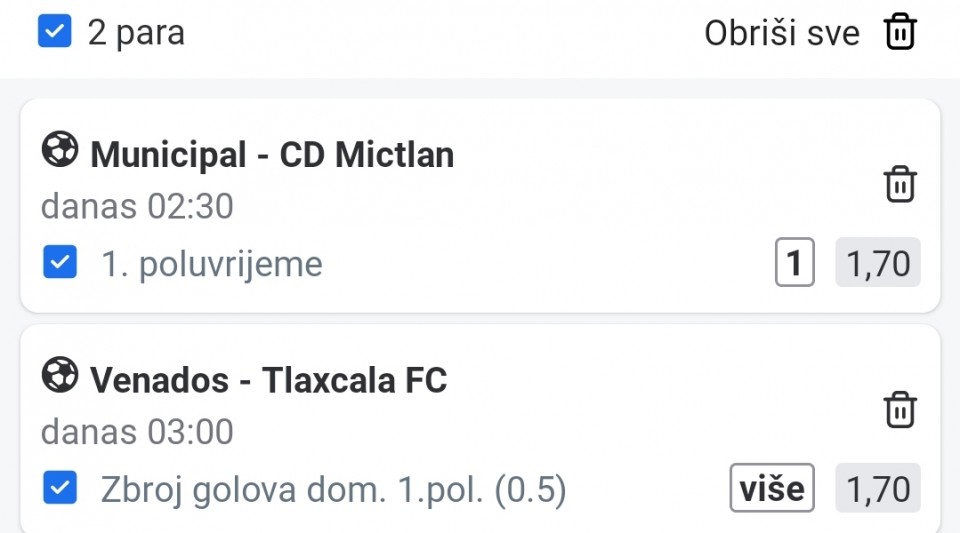Remove the Municipal - CD Mictlan bet
Image resolution: width=960 pixels, height=533 pixels.
[900, 185]
